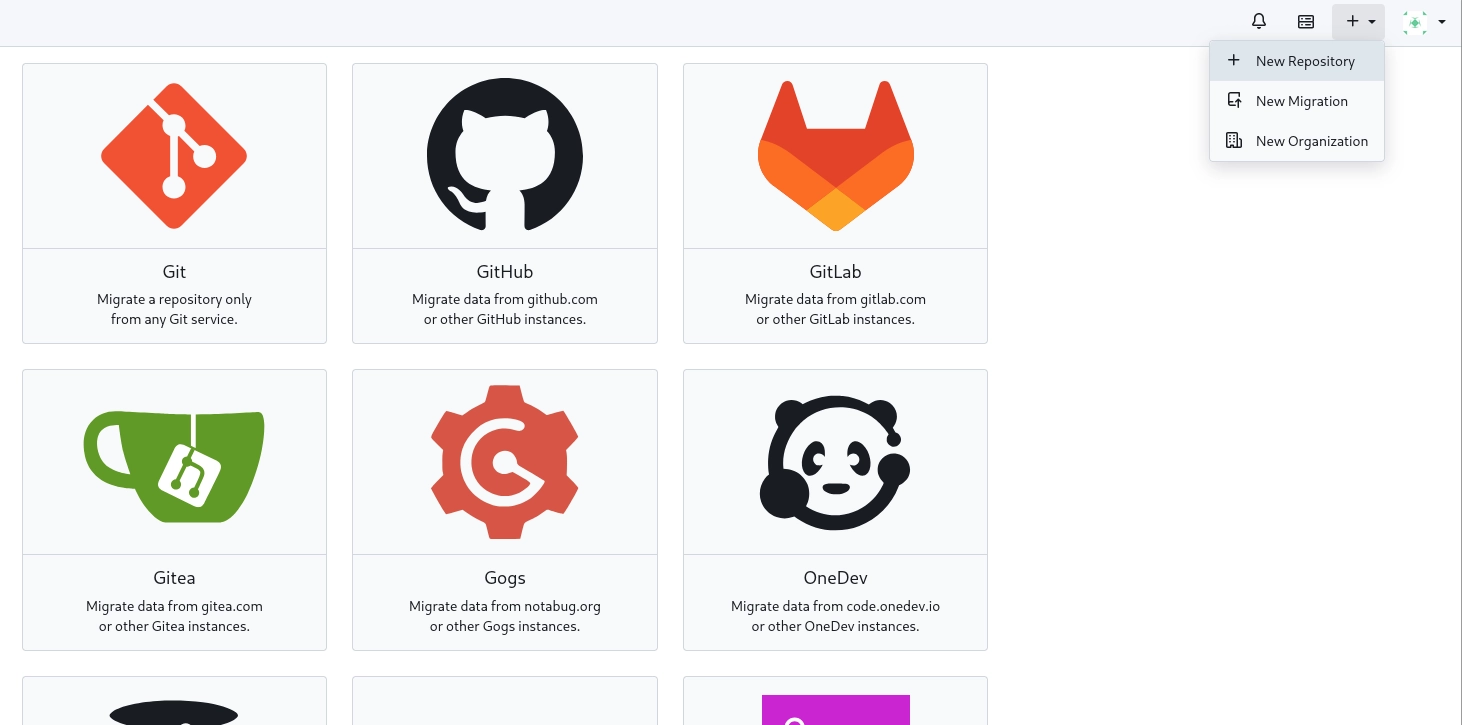This screenshot has width=1462, height=725.
Task: Select the OneDev panda logo
Action: click(x=835, y=463)
